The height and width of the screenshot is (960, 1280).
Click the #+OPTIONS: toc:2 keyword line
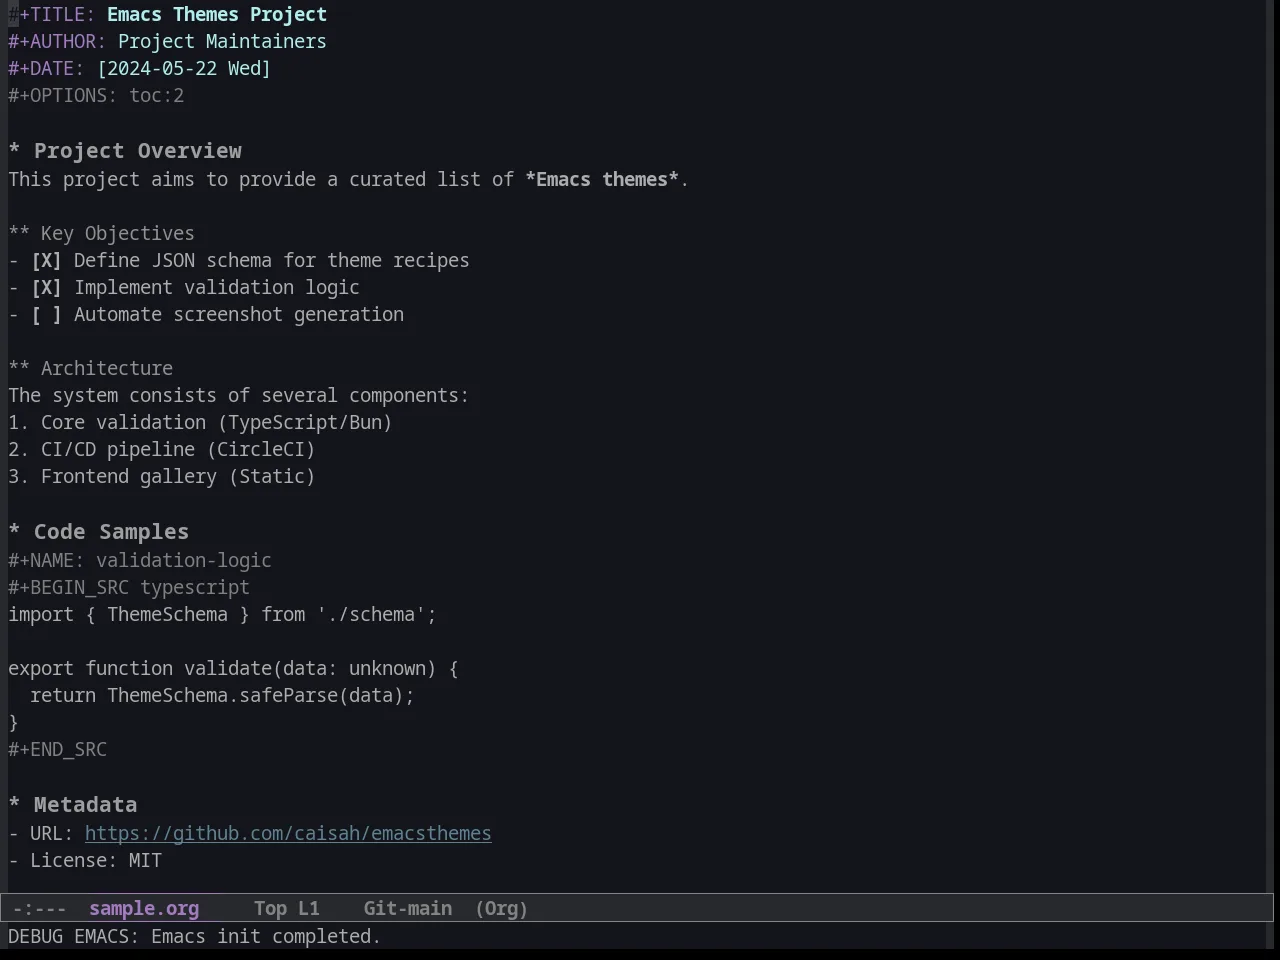(96, 96)
